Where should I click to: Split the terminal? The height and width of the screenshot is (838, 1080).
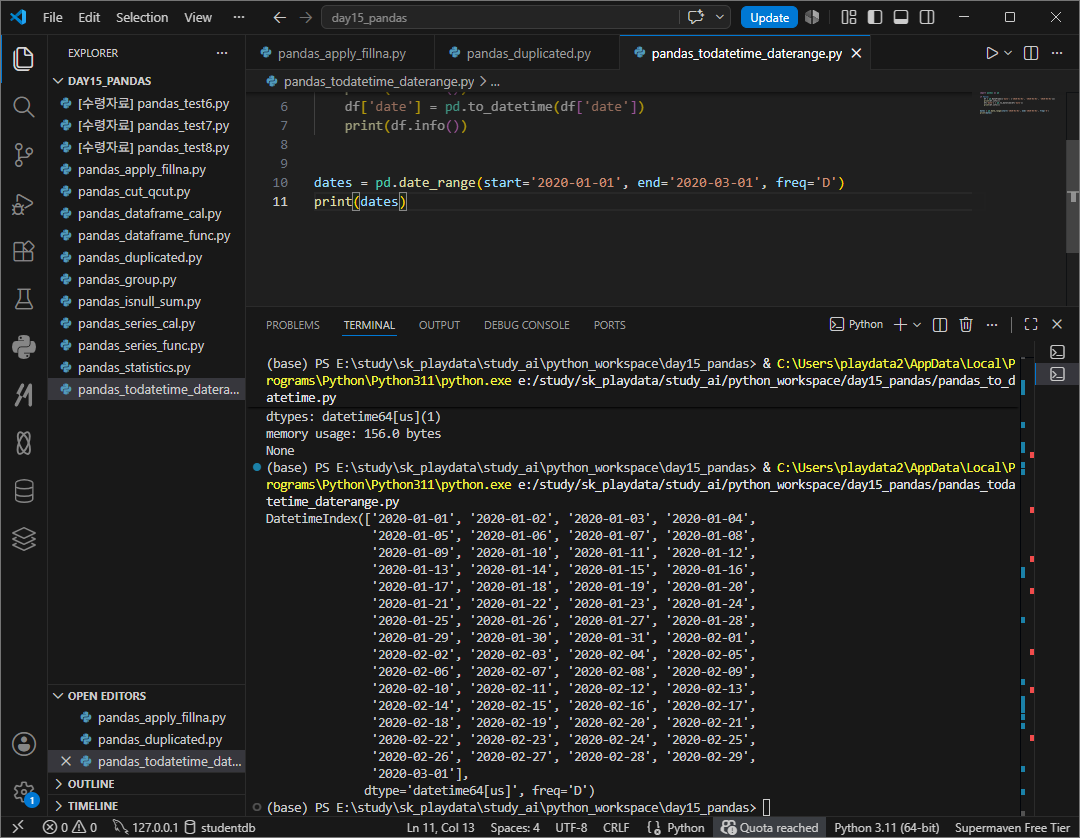click(939, 324)
